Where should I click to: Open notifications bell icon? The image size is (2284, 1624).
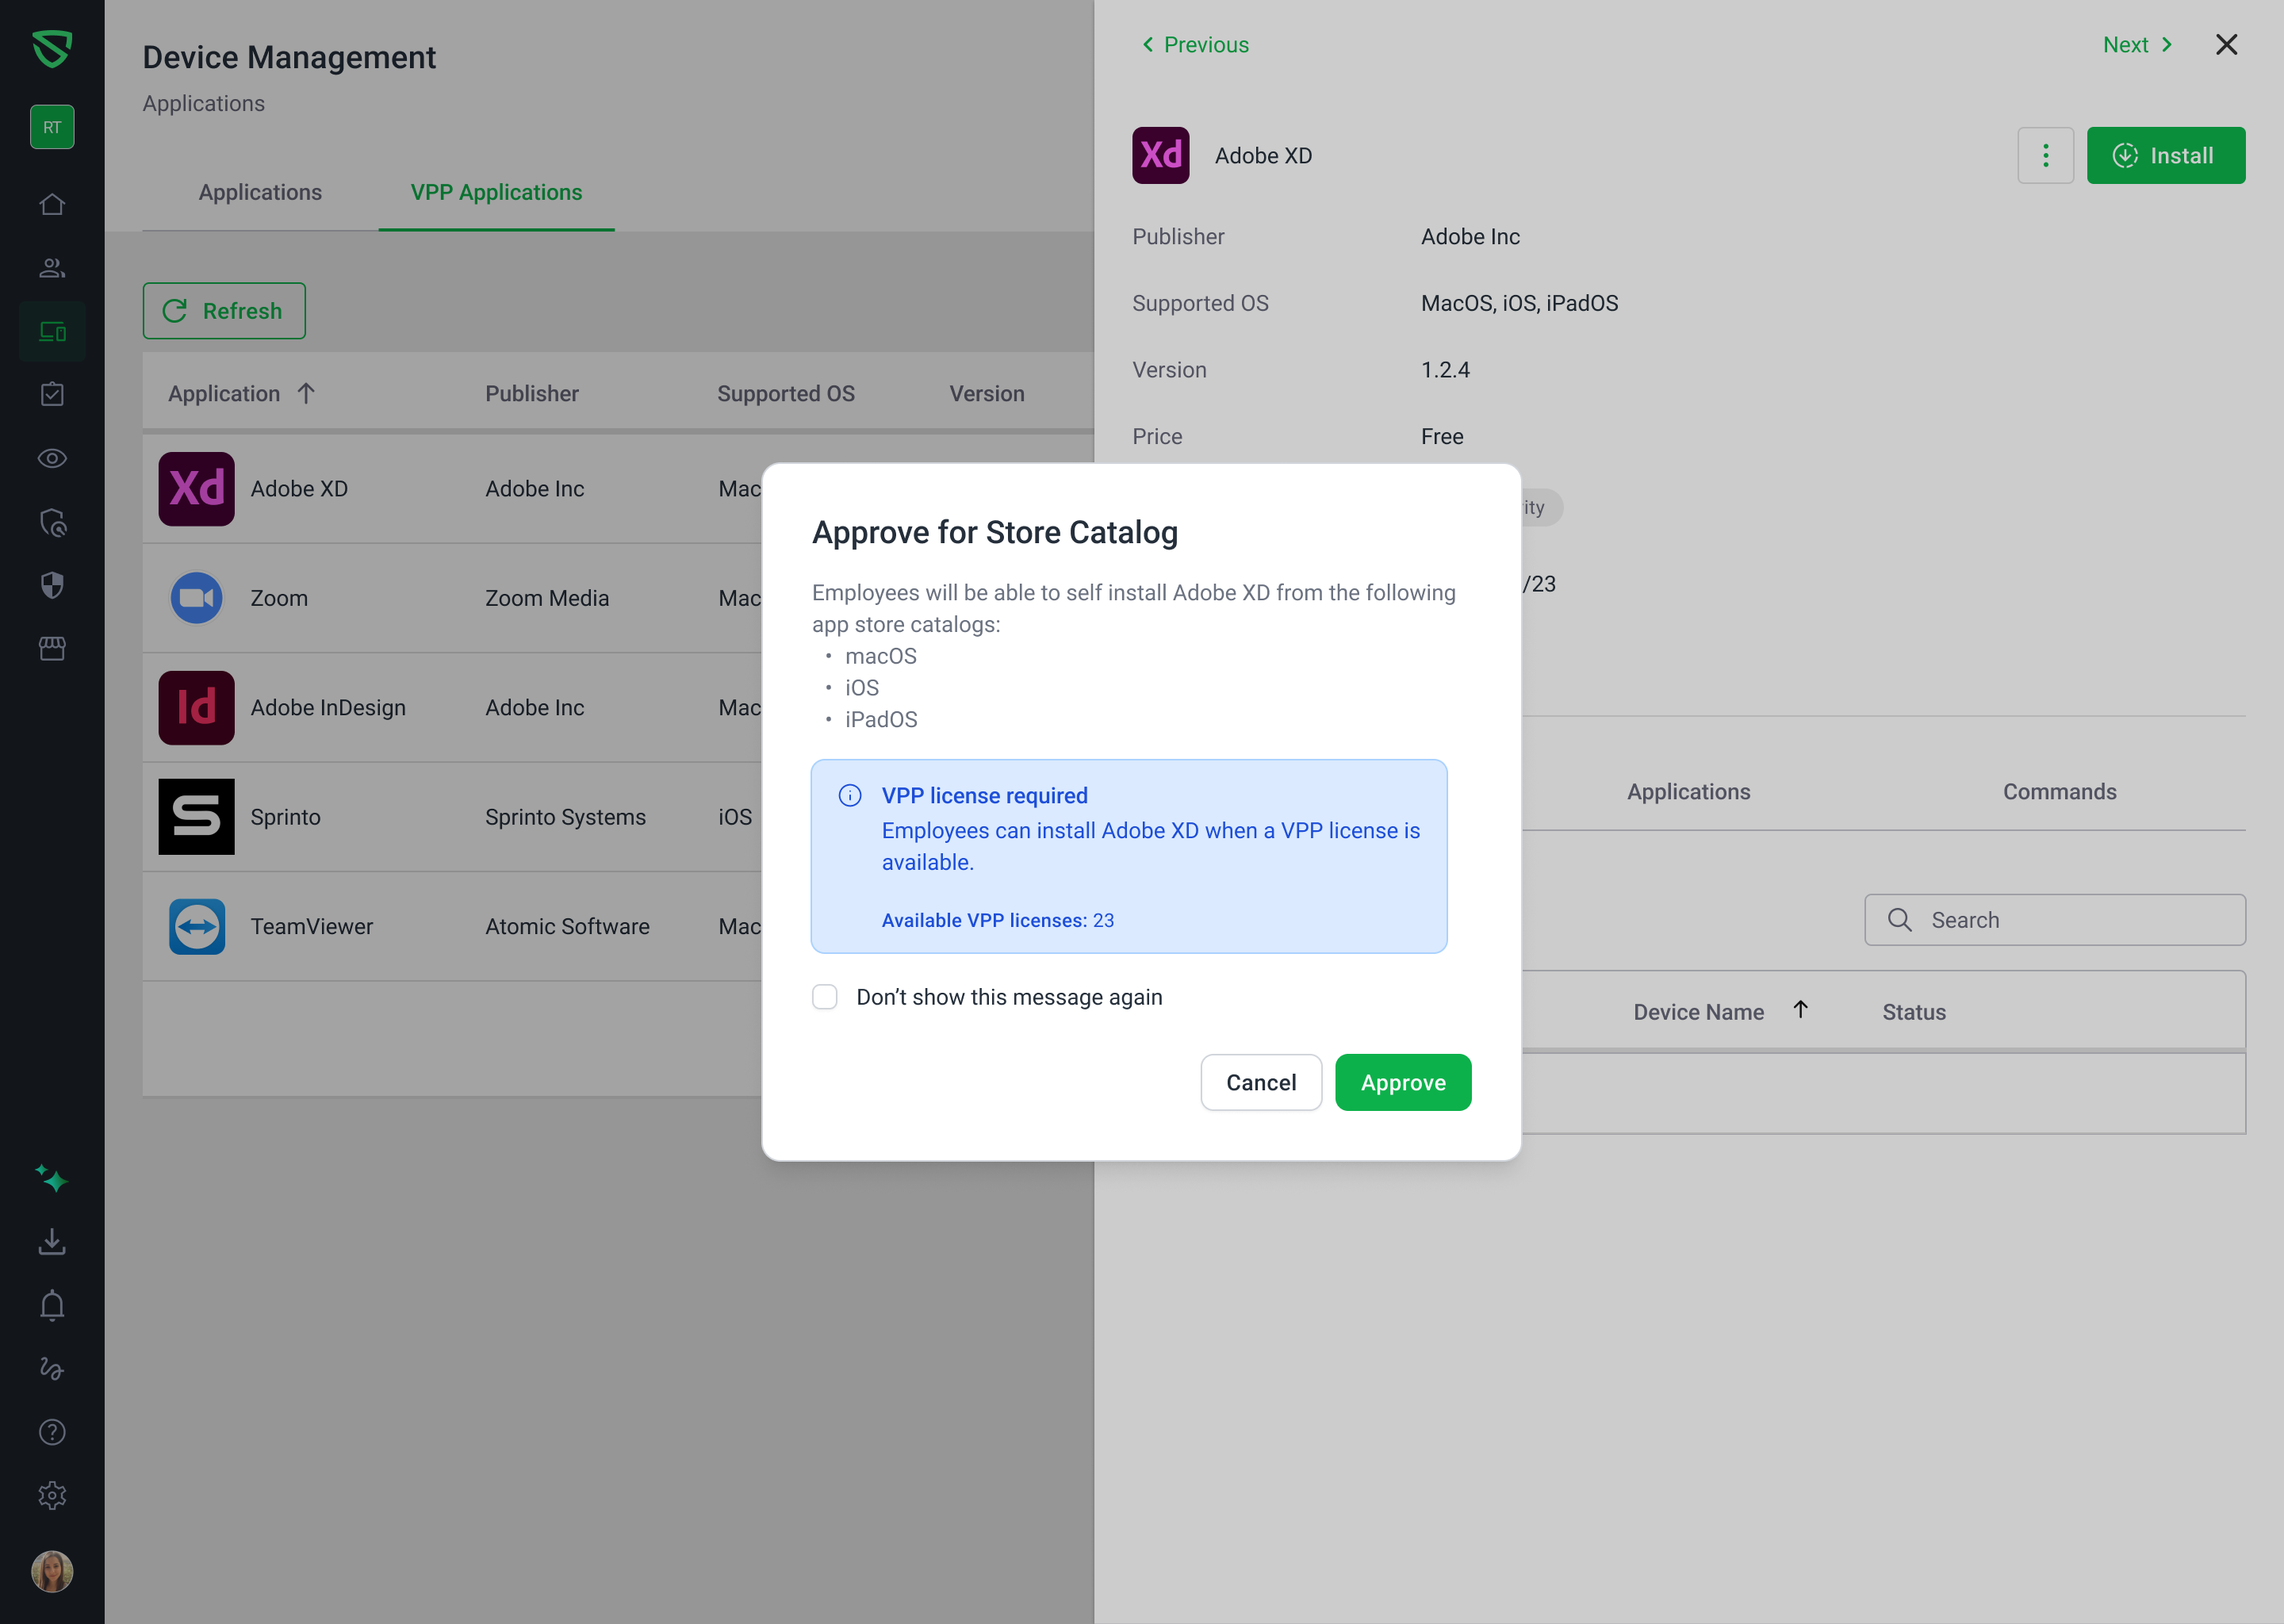point(52,1305)
